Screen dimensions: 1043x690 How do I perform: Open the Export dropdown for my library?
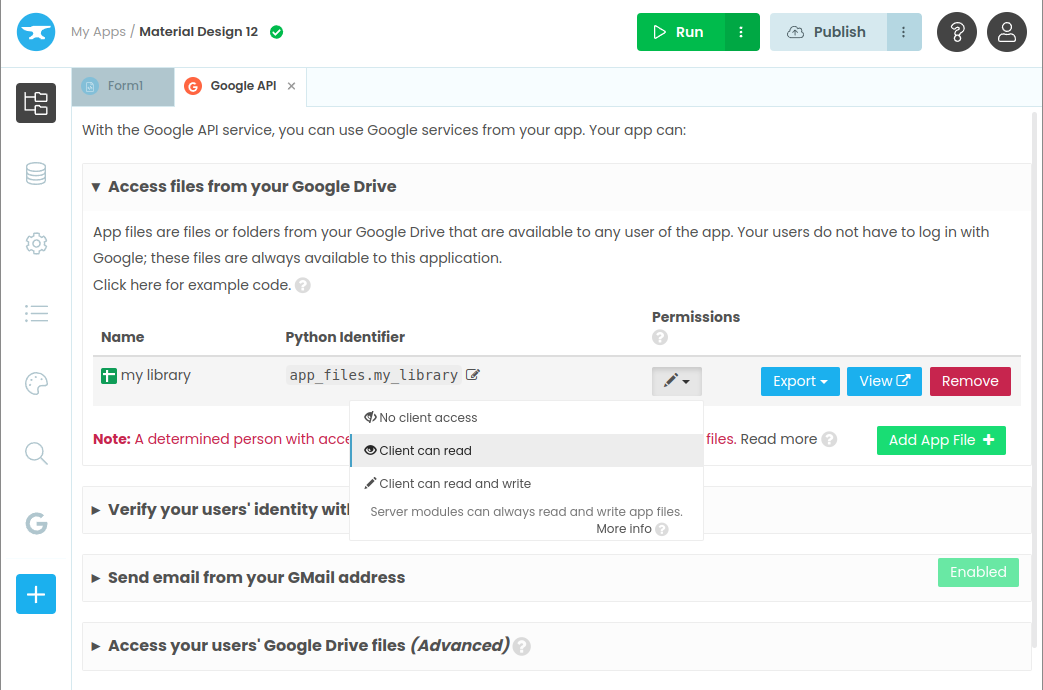pyautogui.click(x=800, y=381)
